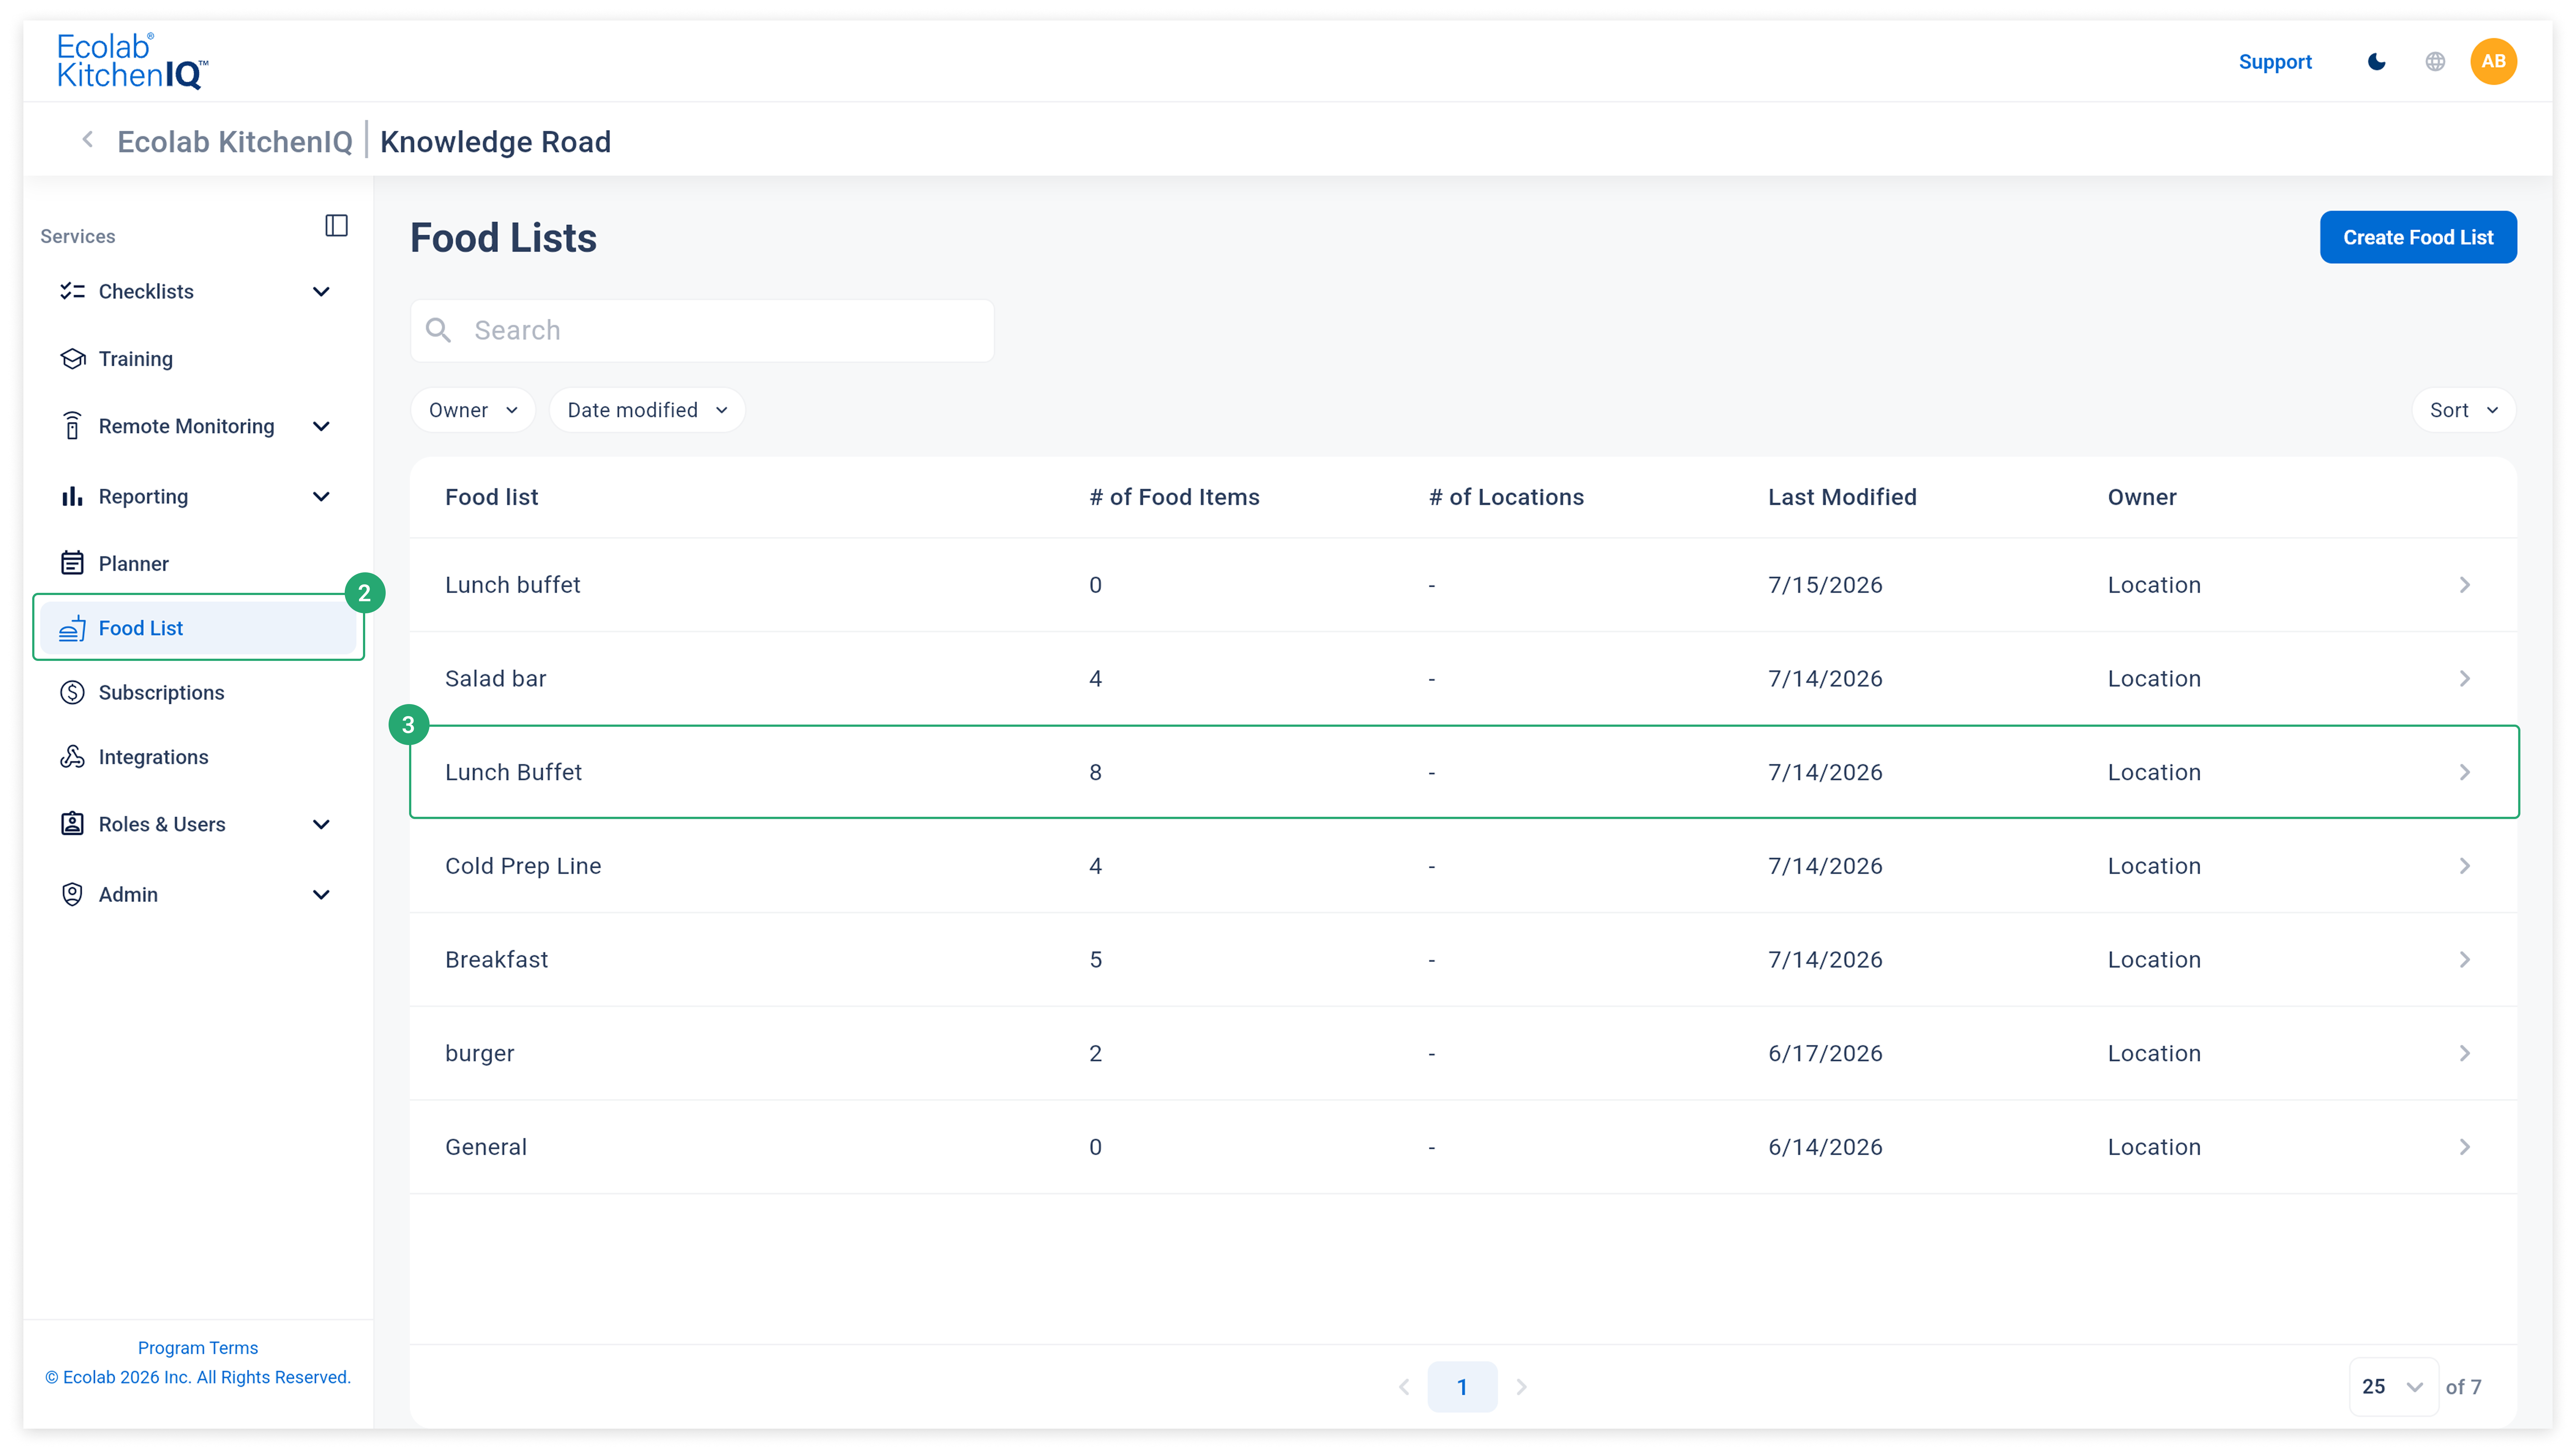
Task: Click the Planner calendar icon
Action: click(x=72, y=563)
